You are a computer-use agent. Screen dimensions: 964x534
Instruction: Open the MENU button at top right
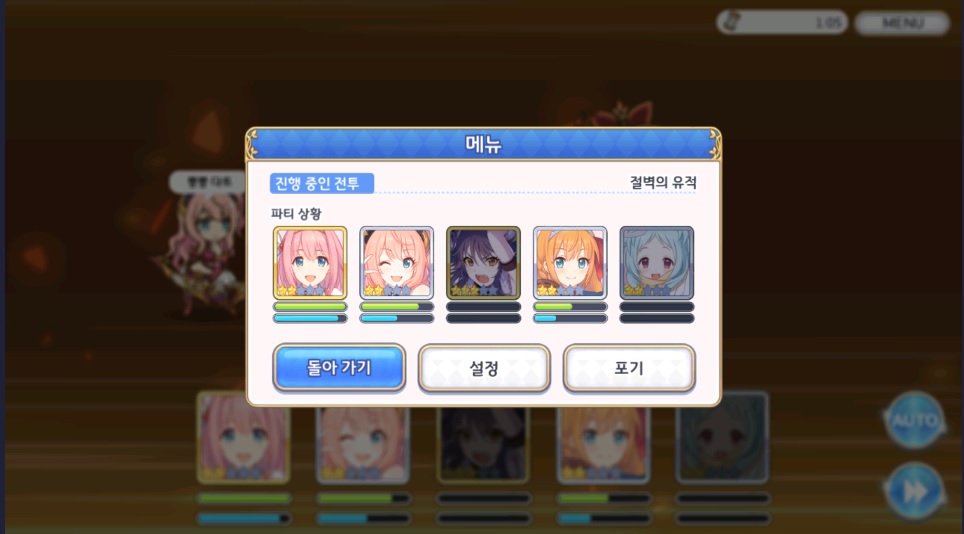[x=902, y=23]
